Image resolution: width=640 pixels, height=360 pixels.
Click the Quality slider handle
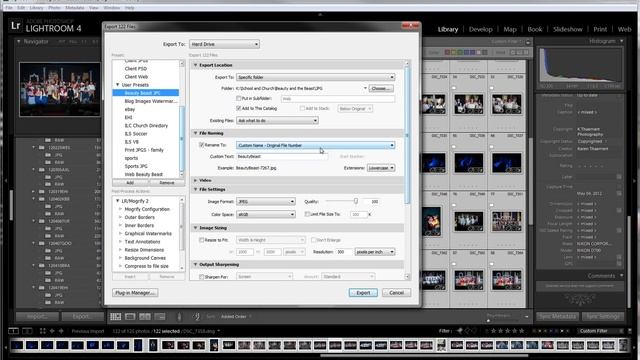[356, 201]
